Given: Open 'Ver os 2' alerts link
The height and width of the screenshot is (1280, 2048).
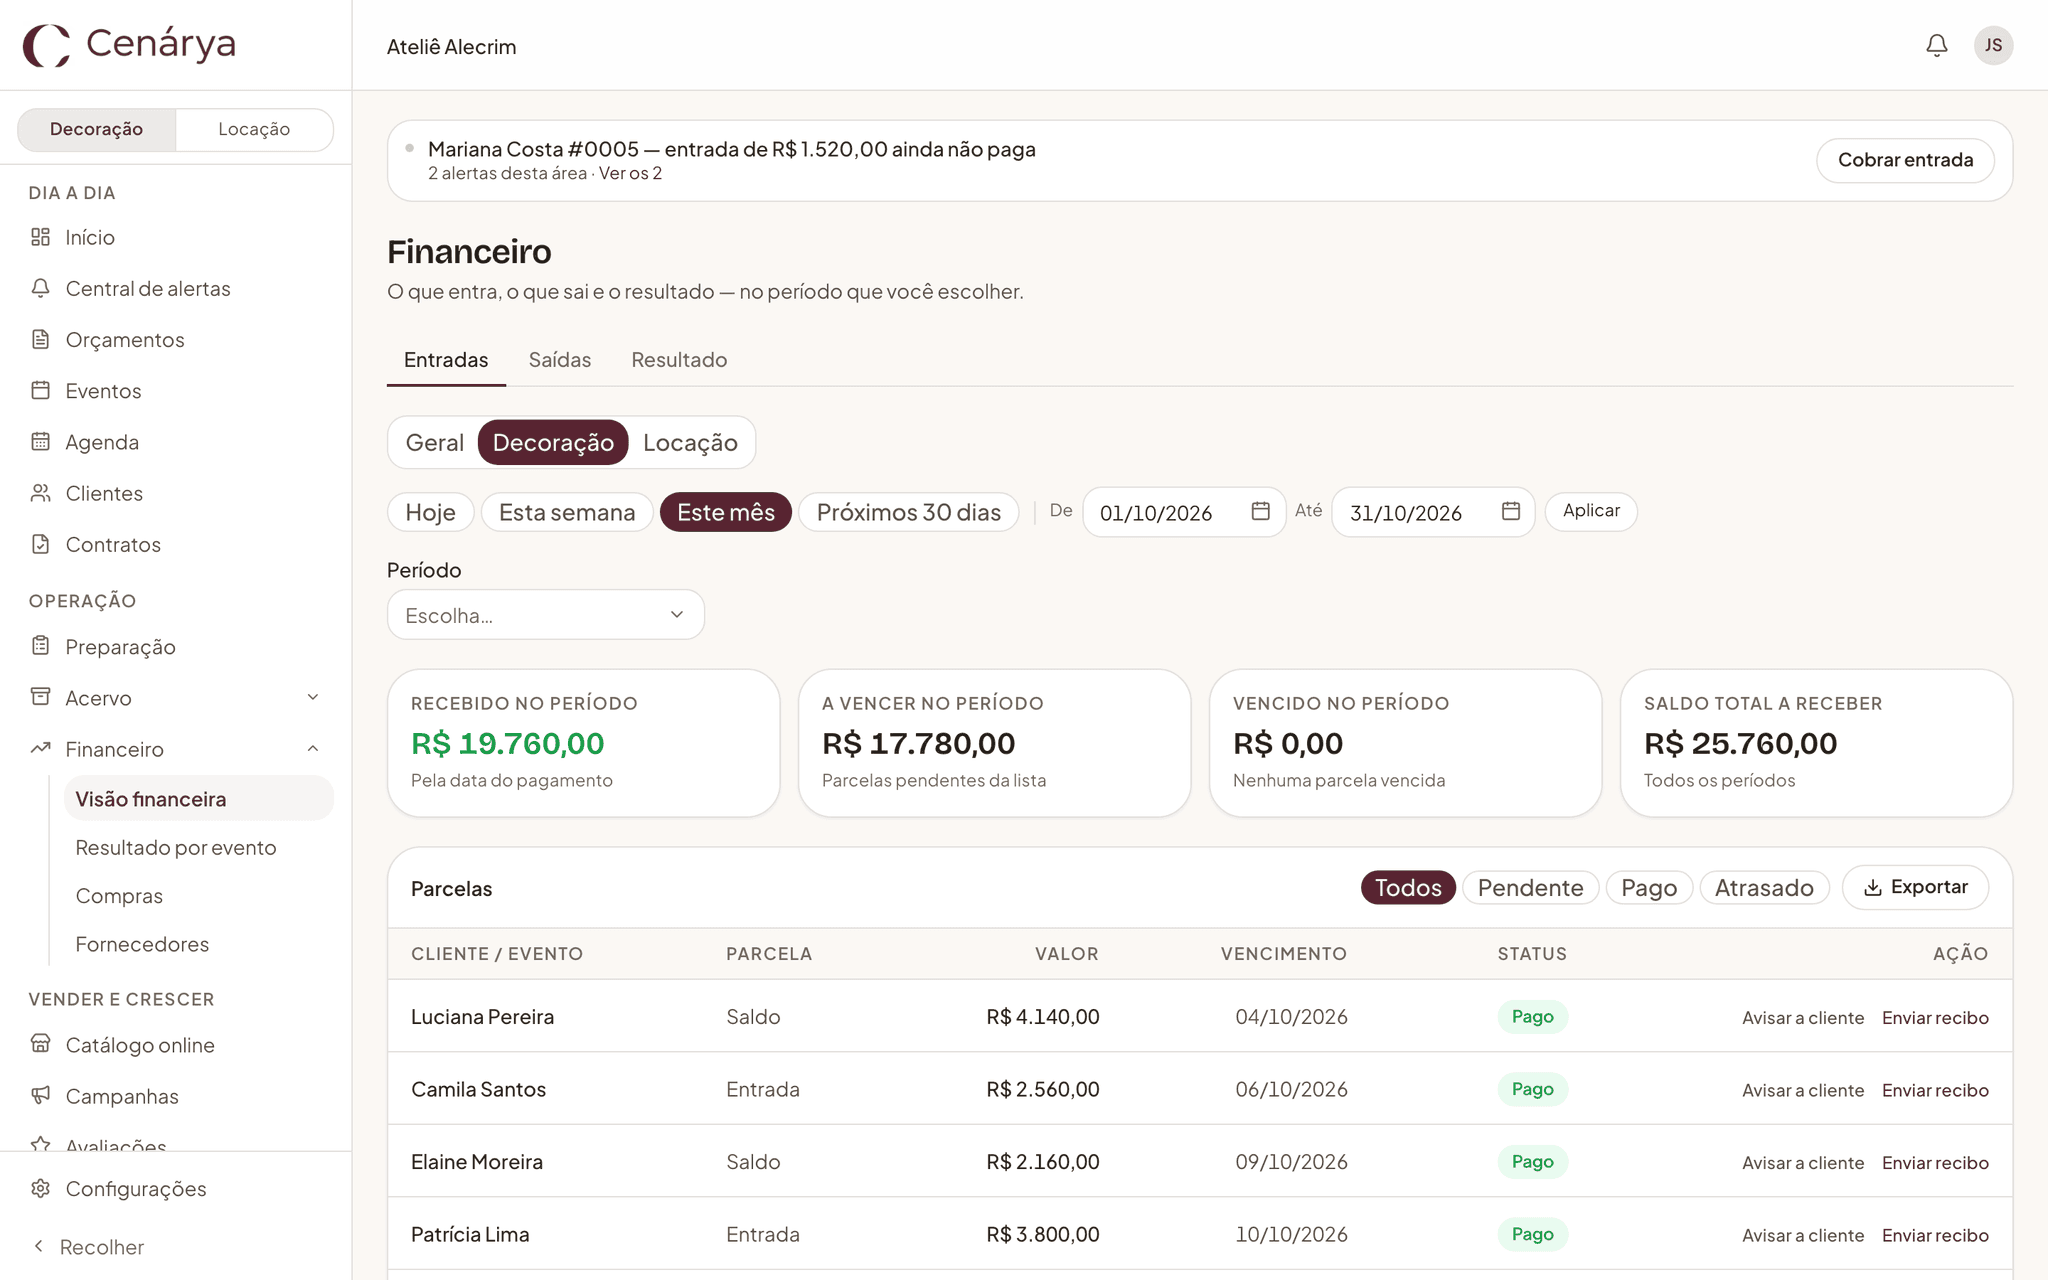Looking at the screenshot, I should [630, 173].
